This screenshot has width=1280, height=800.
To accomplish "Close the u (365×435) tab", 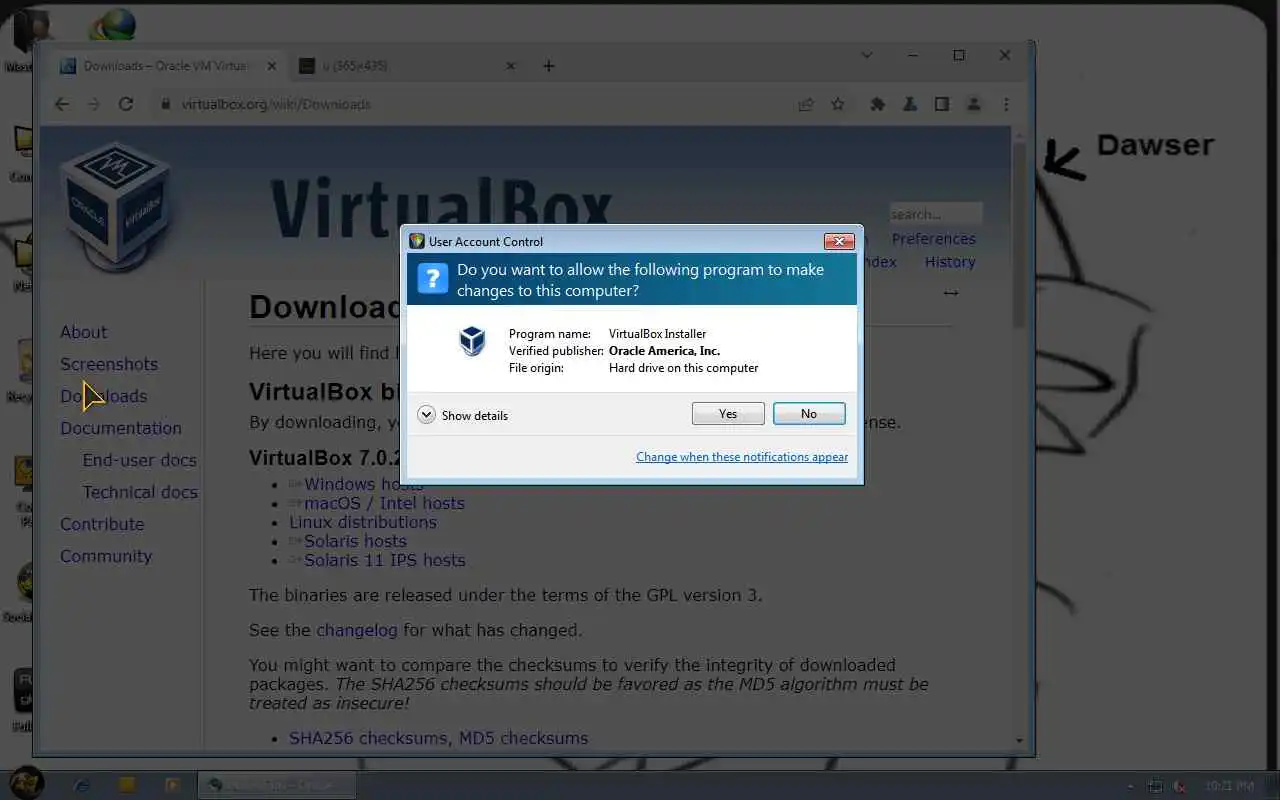I will coord(511,66).
